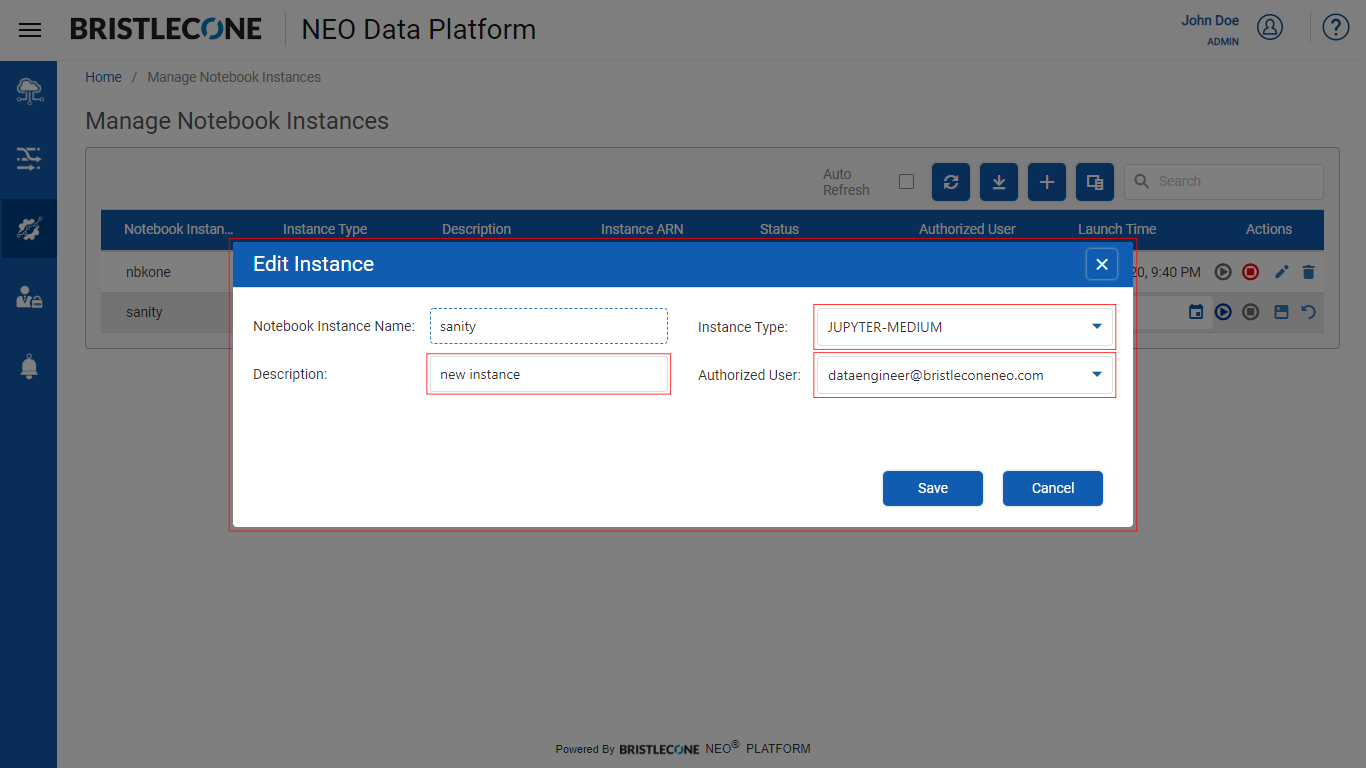Stop the sanity instance with stop icon
The image size is (1366, 768).
(x=1250, y=312)
